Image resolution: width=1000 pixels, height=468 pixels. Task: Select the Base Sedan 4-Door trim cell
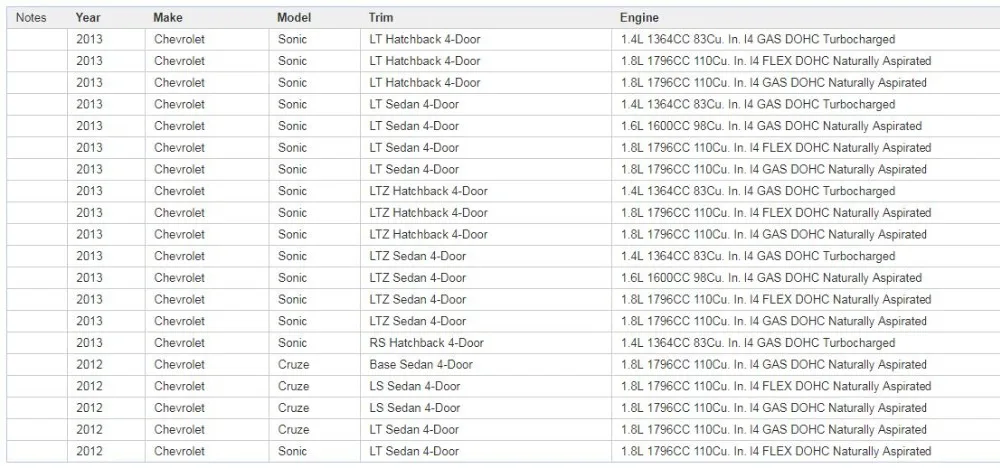[x=485, y=365]
